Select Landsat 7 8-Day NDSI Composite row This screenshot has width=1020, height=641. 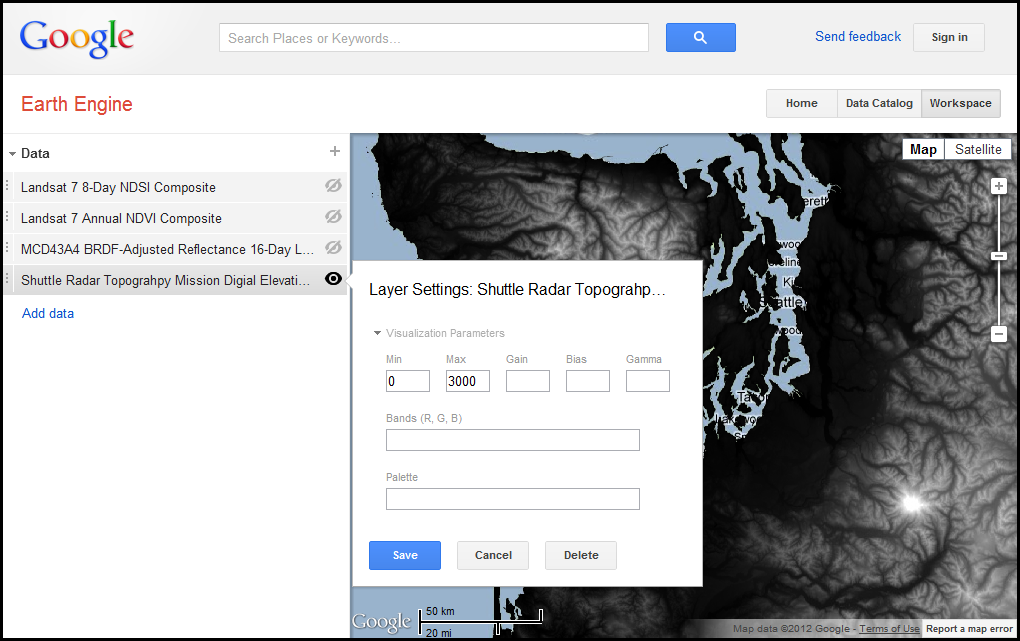click(176, 187)
